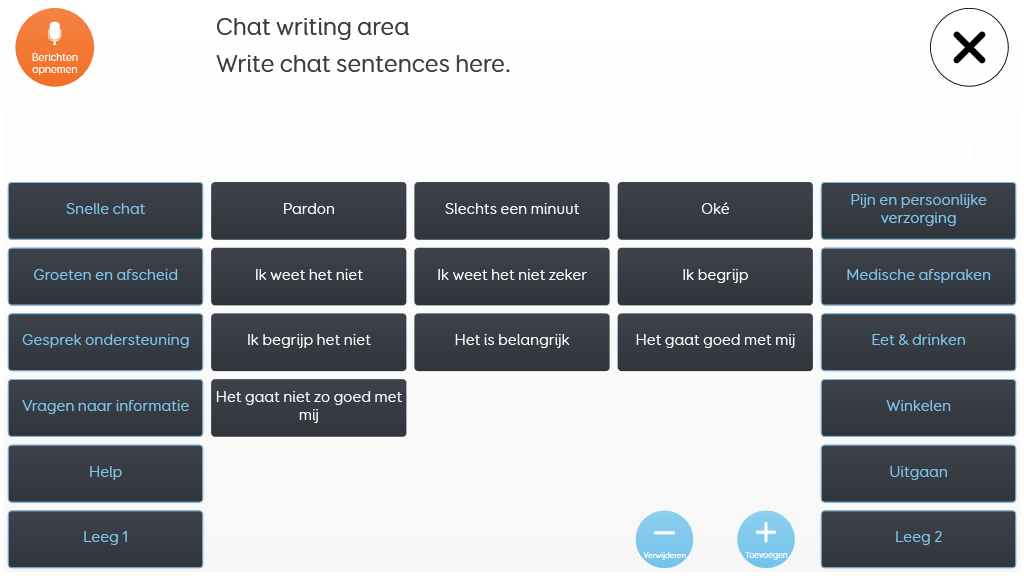The width and height of the screenshot is (1024, 576).
Task: Open Pijn en persoonlijke verzorging category
Action: [x=918, y=210]
